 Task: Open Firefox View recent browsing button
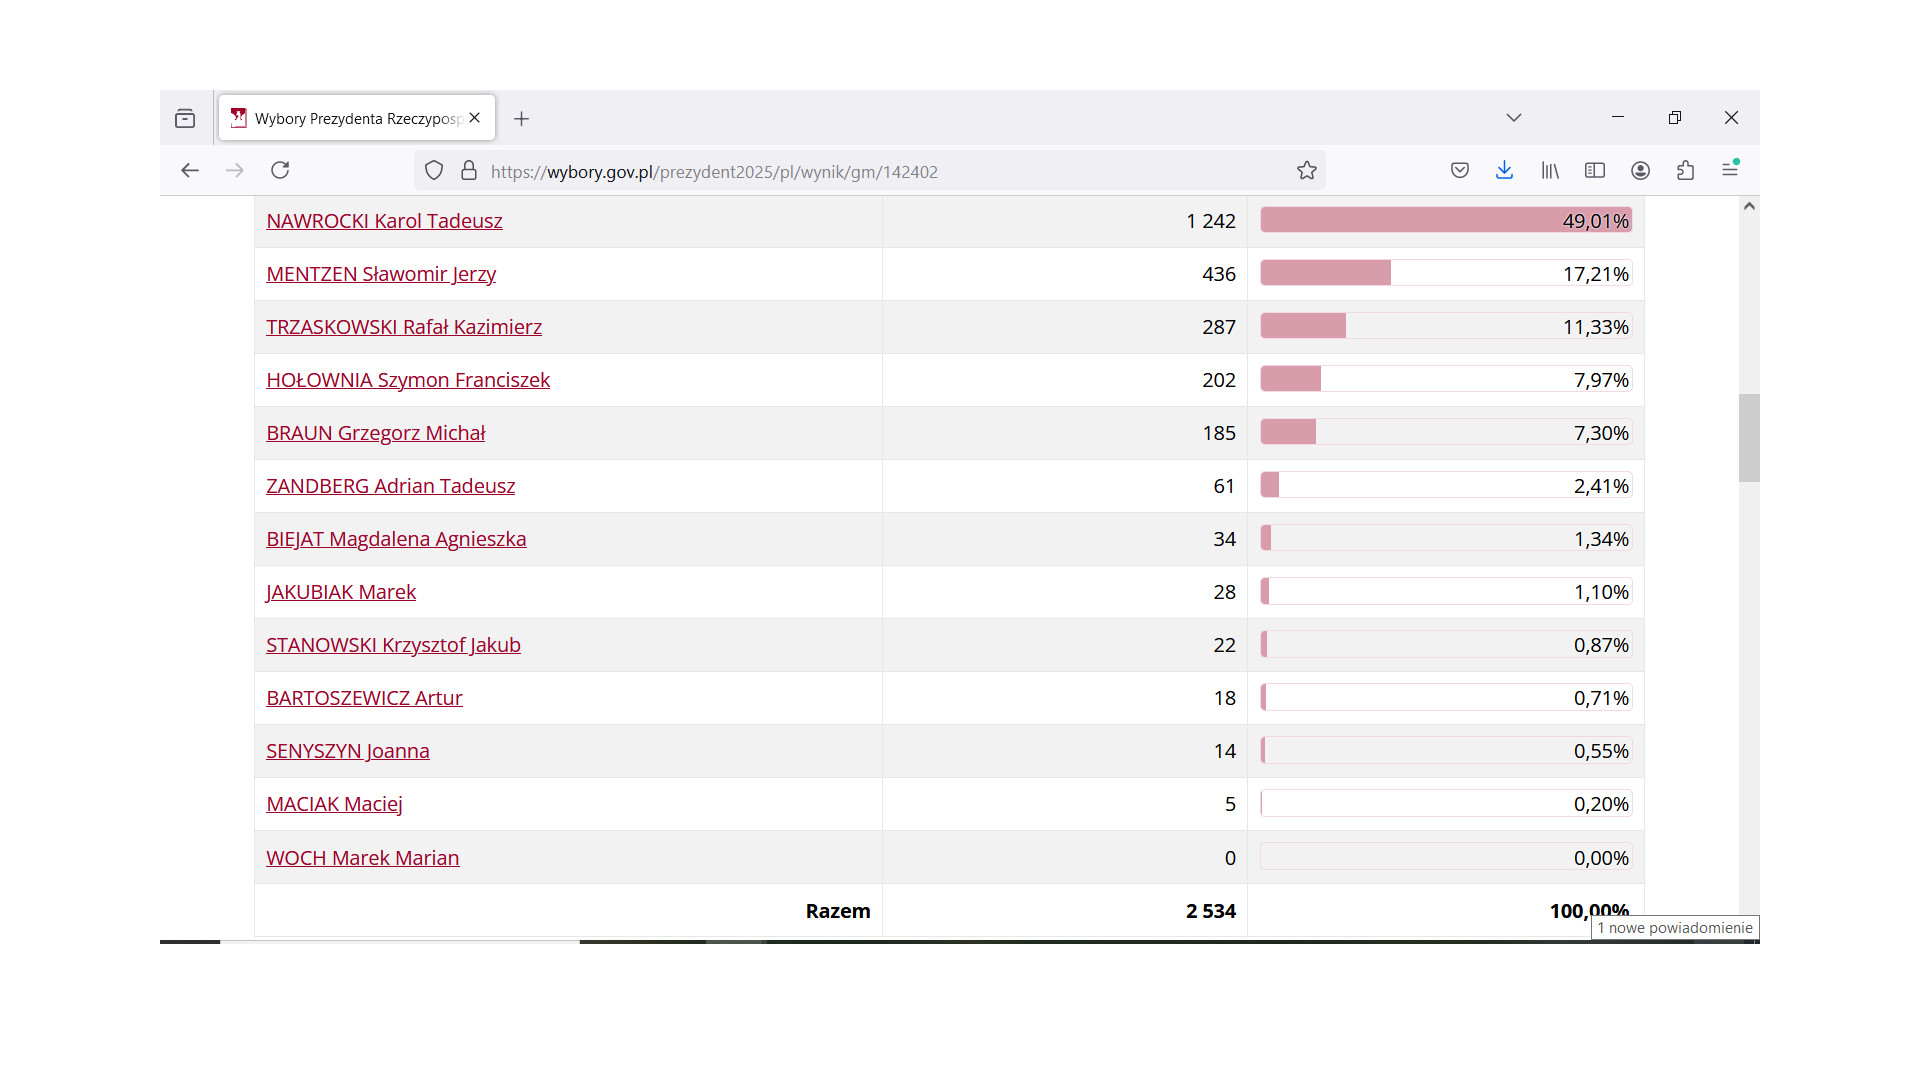(x=185, y=118)
